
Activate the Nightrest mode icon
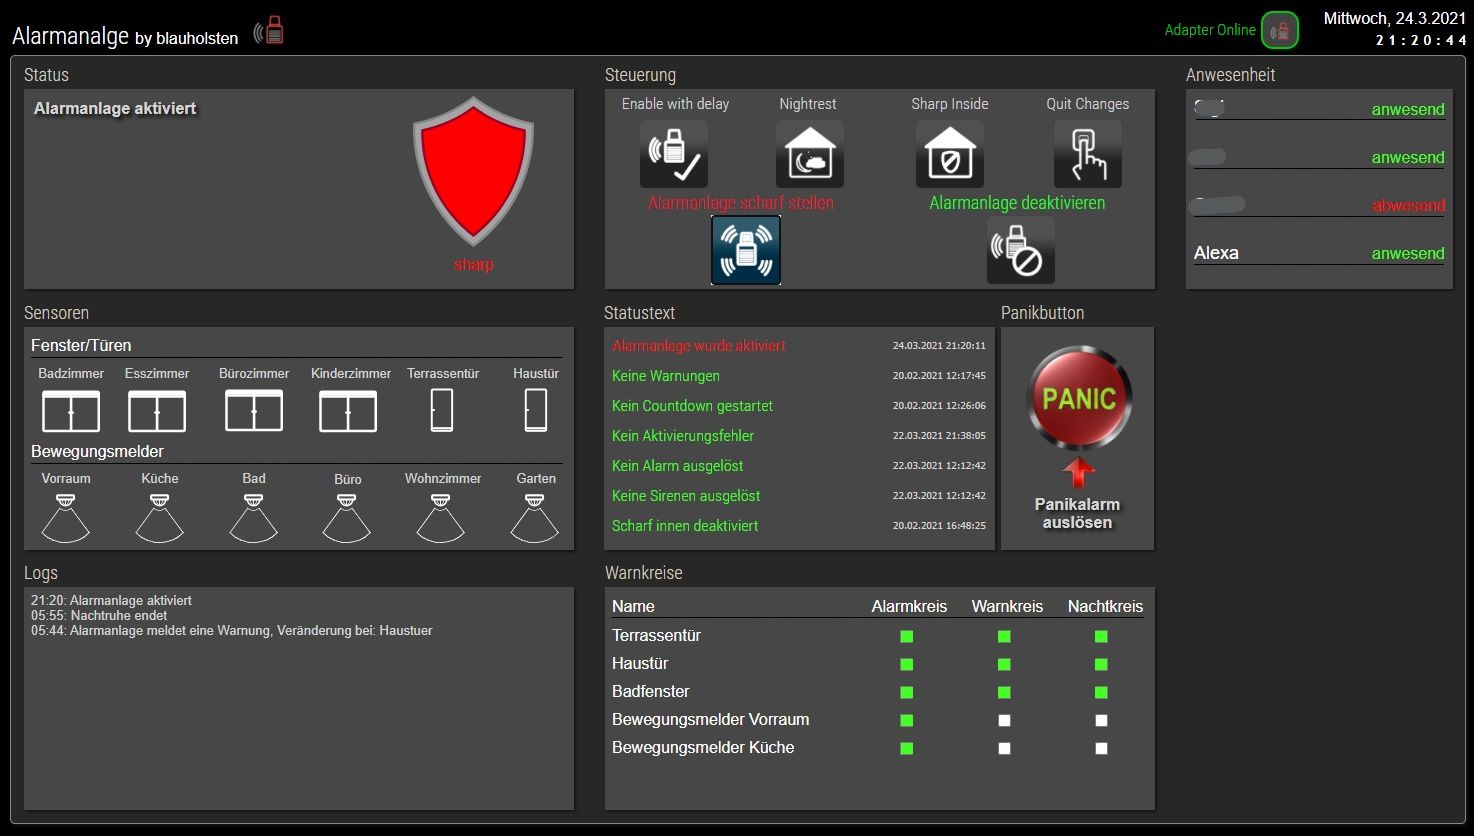(x=810, y=154)
